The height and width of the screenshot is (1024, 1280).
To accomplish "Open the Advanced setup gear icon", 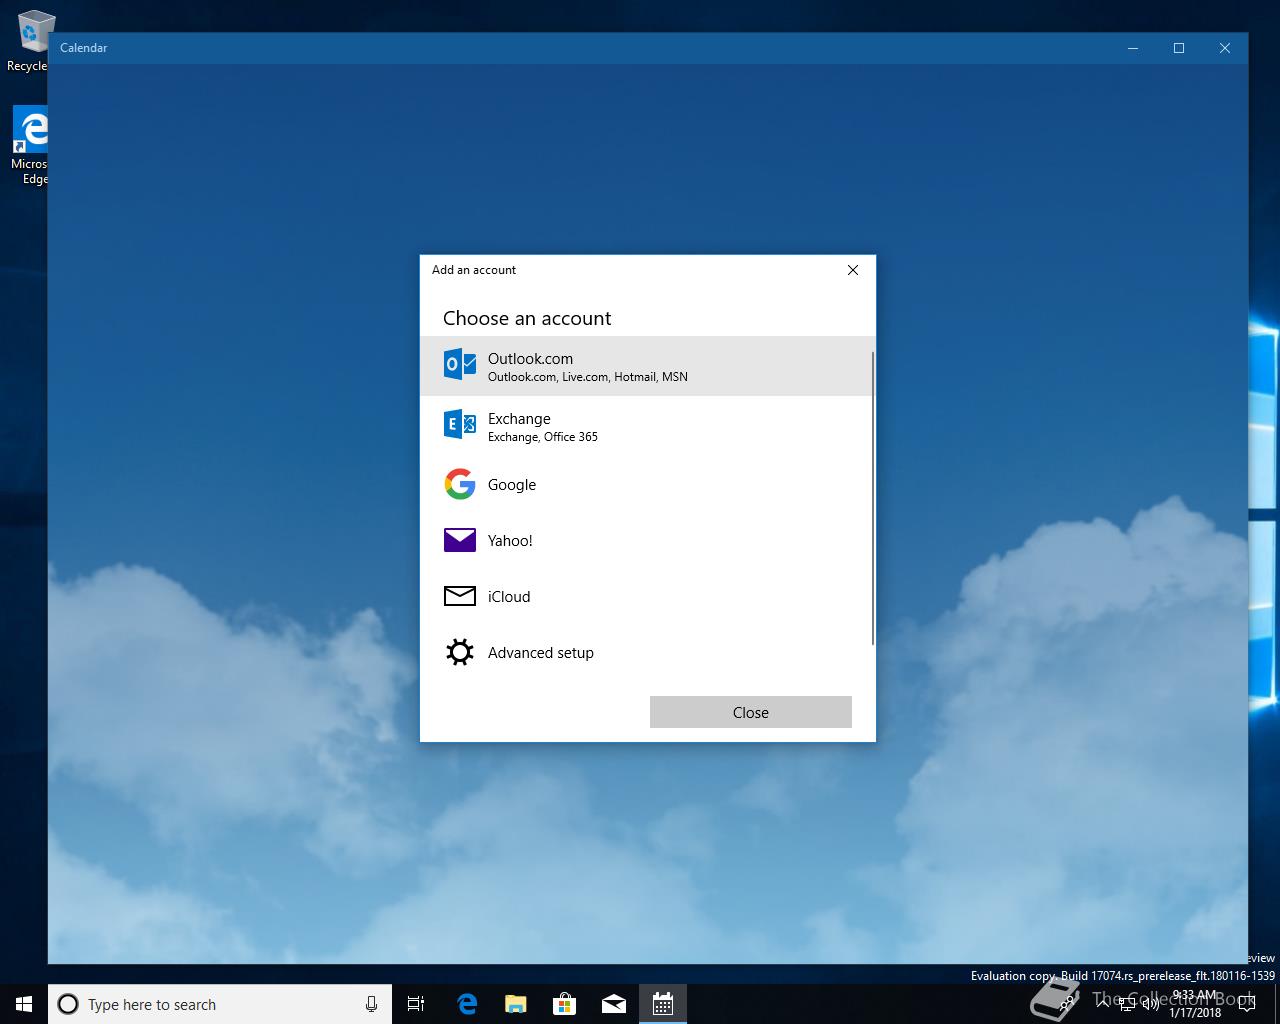I will [x=460, y=652].
